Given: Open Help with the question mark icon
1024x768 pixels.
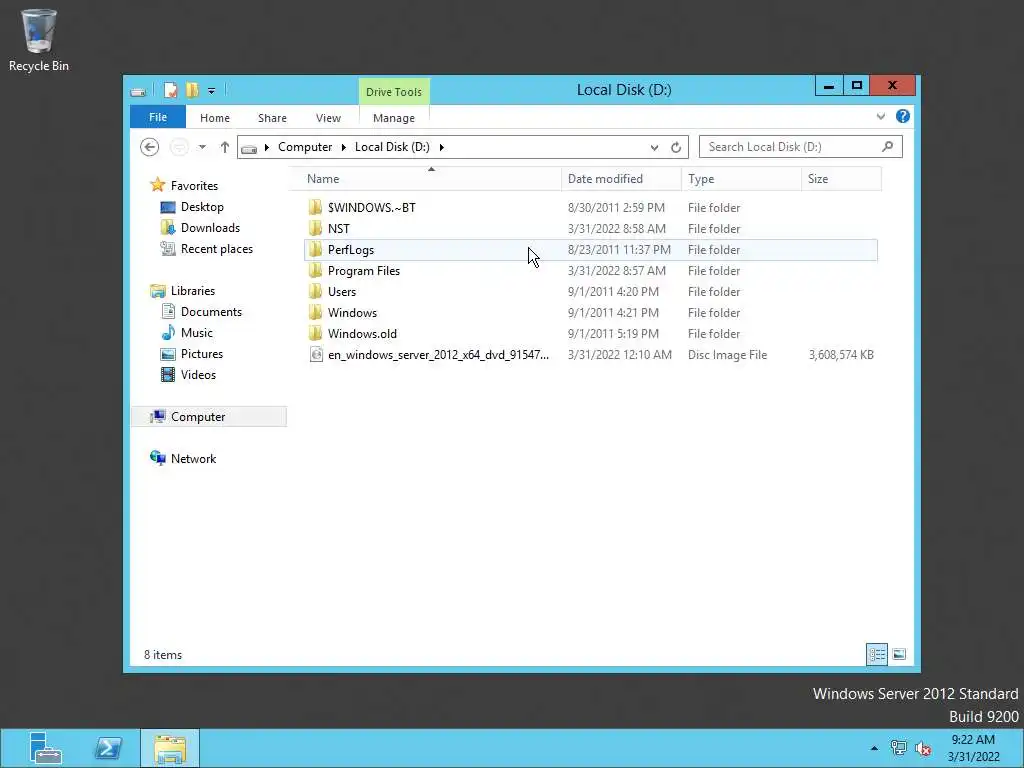Looking at the screenshot, I should [x=903, y=116].
